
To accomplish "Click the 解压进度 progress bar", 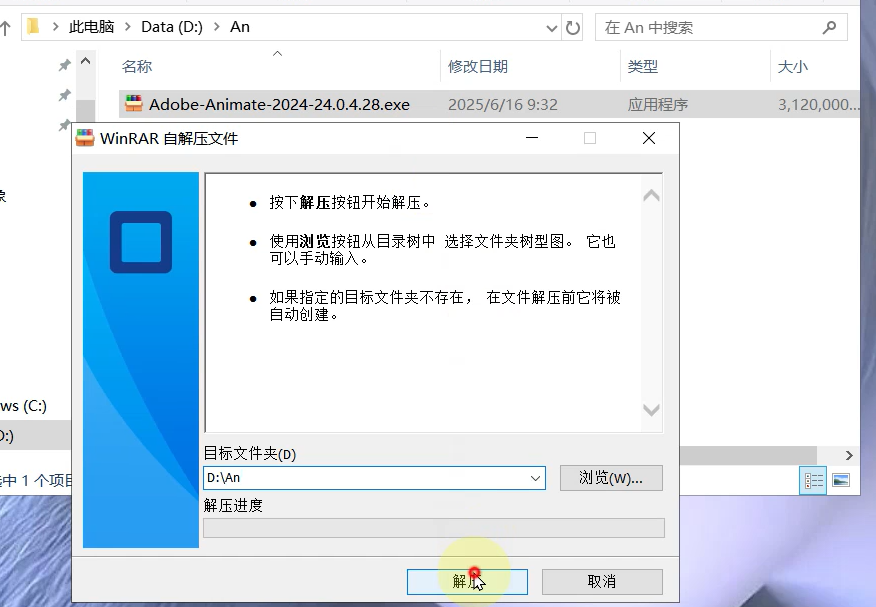I will (434, 528).
